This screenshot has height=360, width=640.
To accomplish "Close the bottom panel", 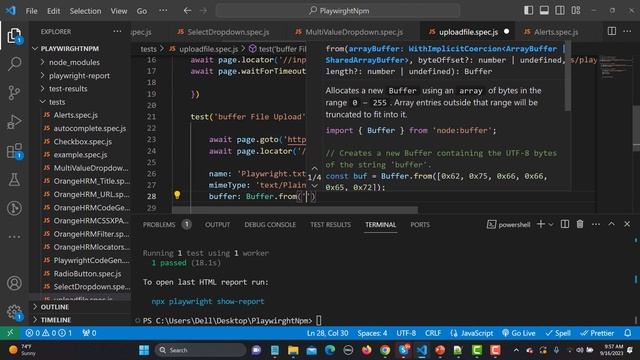I will [x=627, y=224].
